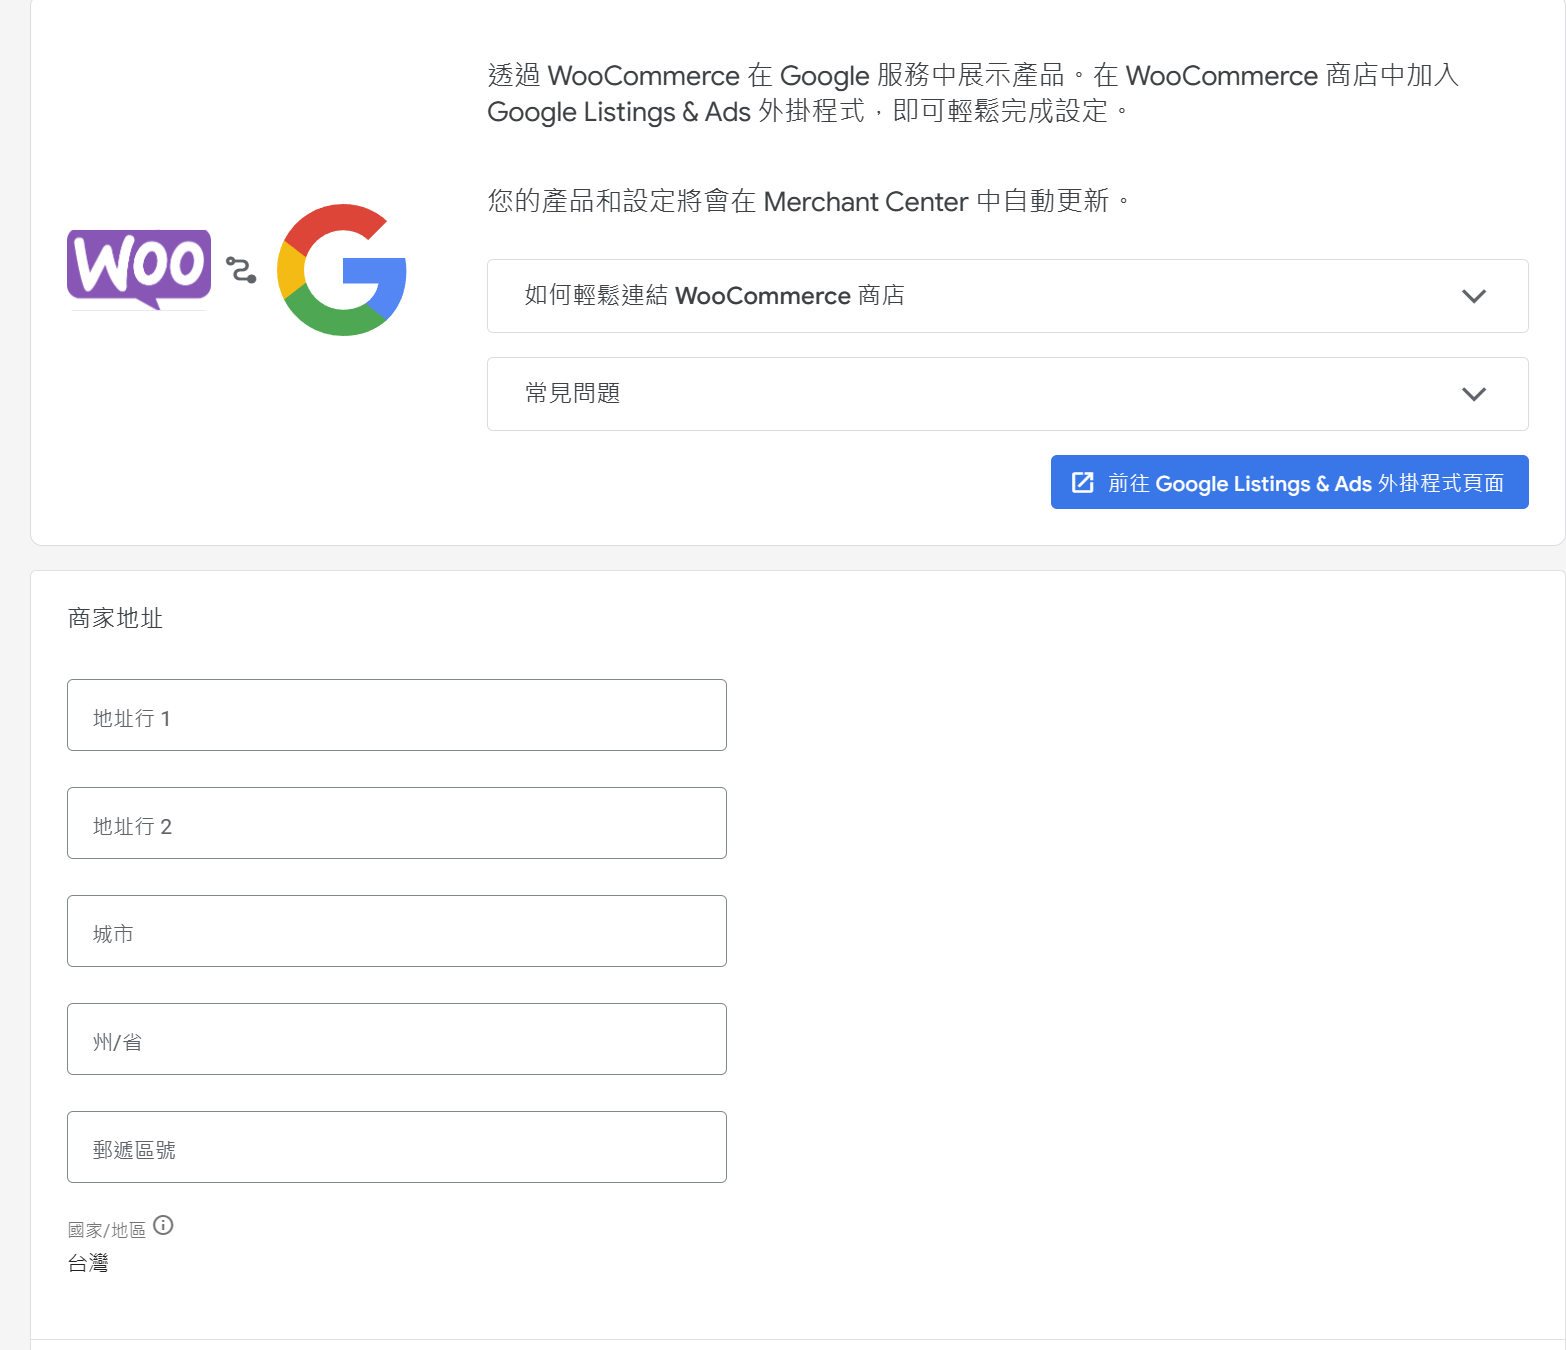Click the WooCommerce logo
The image size is (1566, 1350).
(x=139, y=269)
